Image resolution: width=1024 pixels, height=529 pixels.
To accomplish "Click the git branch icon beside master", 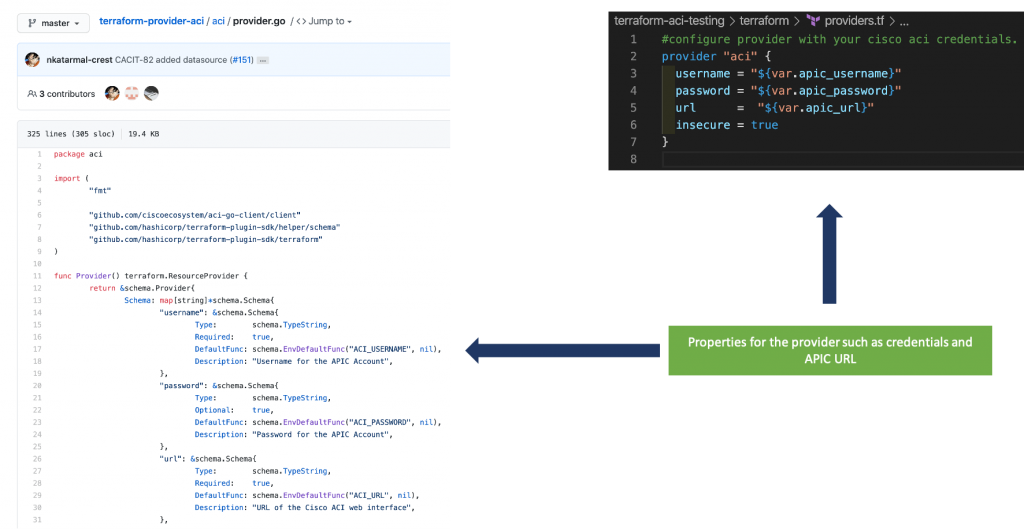I will tap(33, 22).
